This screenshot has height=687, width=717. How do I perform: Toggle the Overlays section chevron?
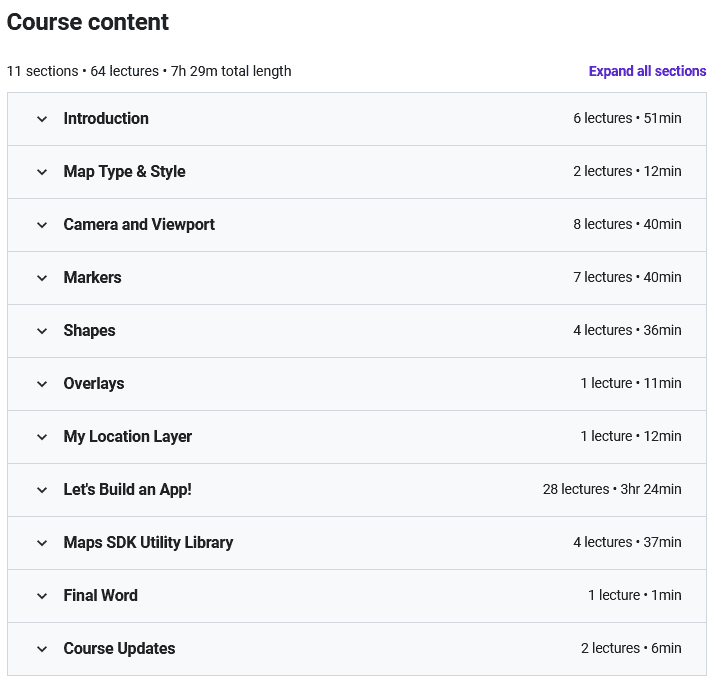click(x=42, y=384)
